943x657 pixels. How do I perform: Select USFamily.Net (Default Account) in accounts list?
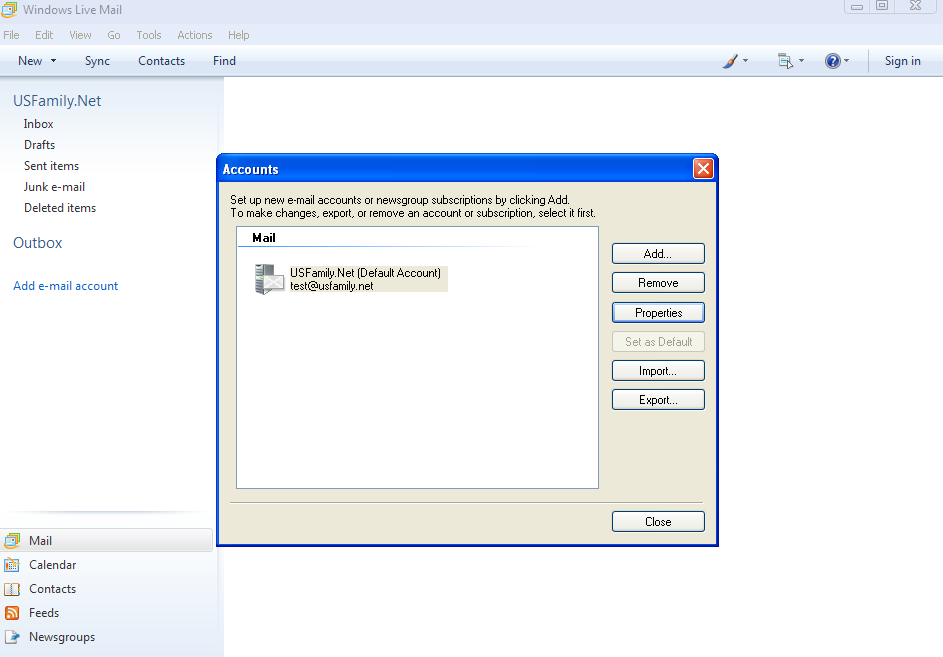(x=365, y=273)
